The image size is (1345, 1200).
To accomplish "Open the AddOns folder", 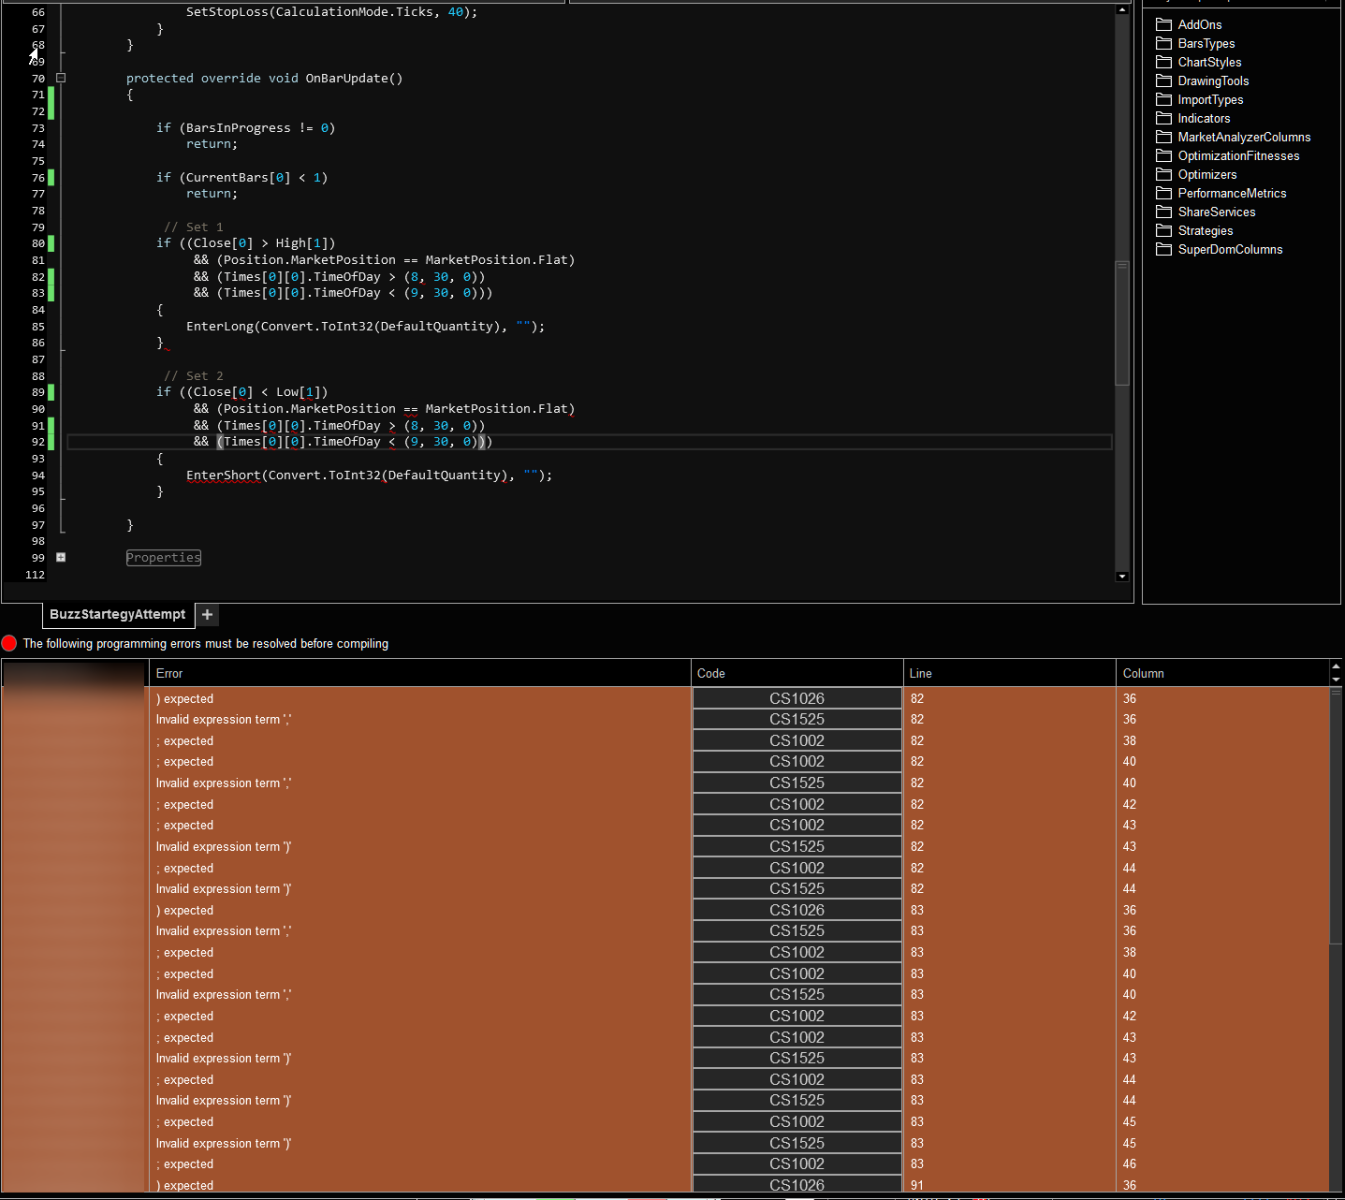I will coord(1199,25).
